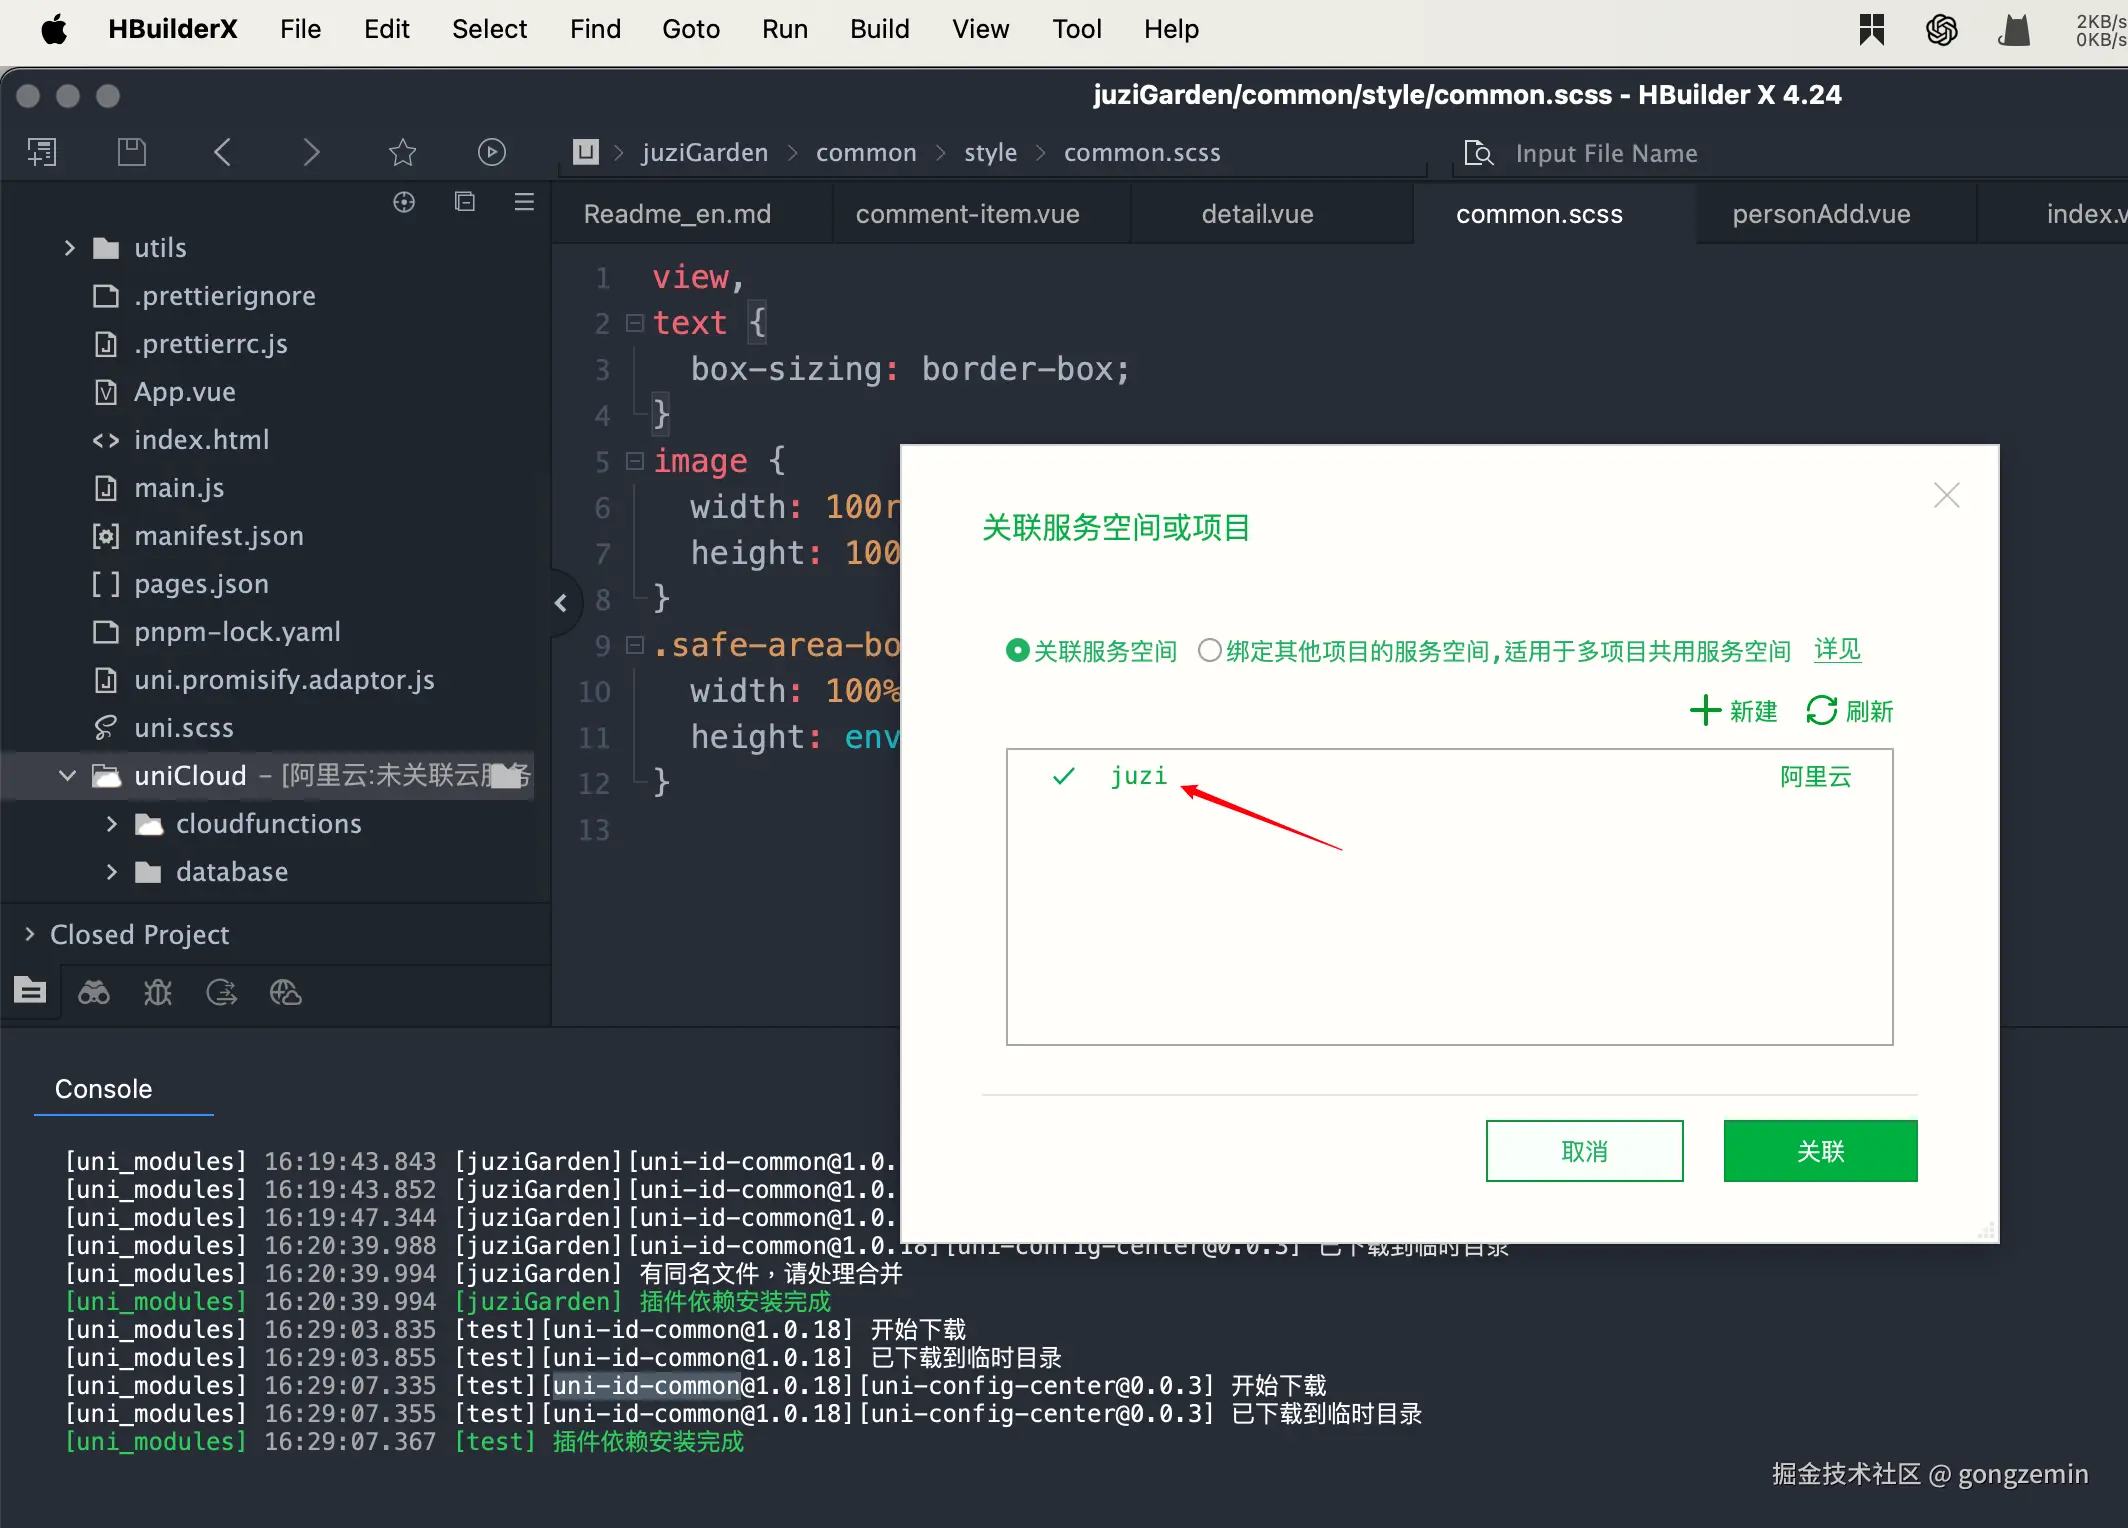The image size is (2128, 1528).
Task: Click the Run play icon in toolbar
Action: click(x=491, y=152)
